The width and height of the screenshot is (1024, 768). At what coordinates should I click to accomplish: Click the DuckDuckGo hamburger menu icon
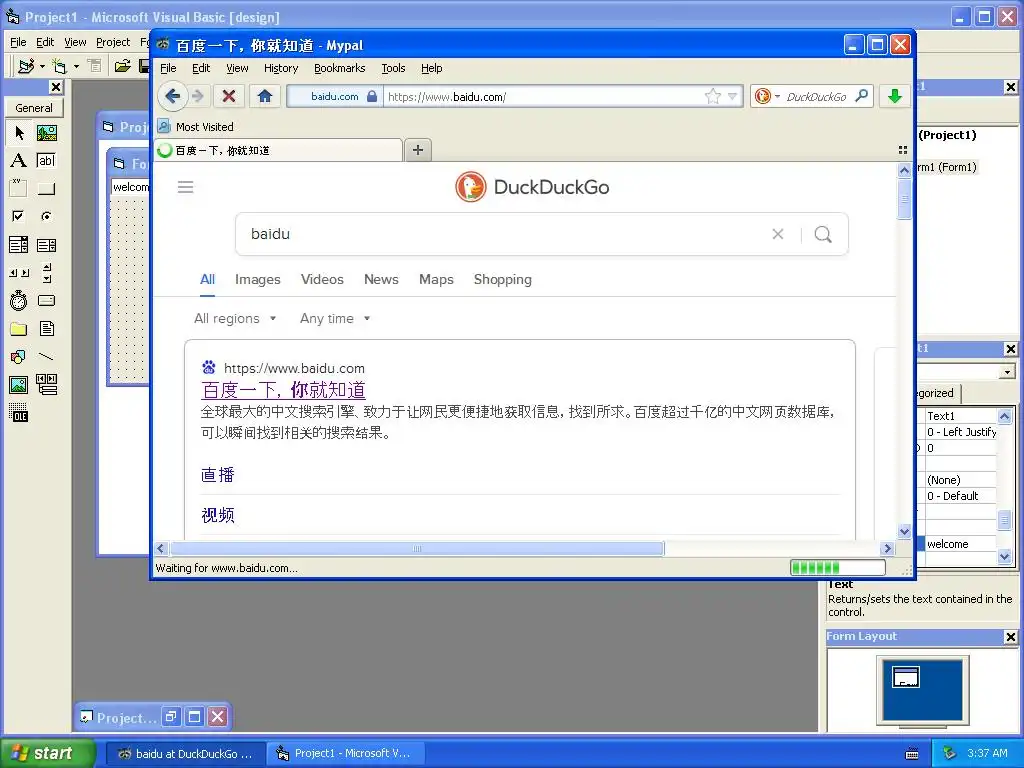point(185,187)
